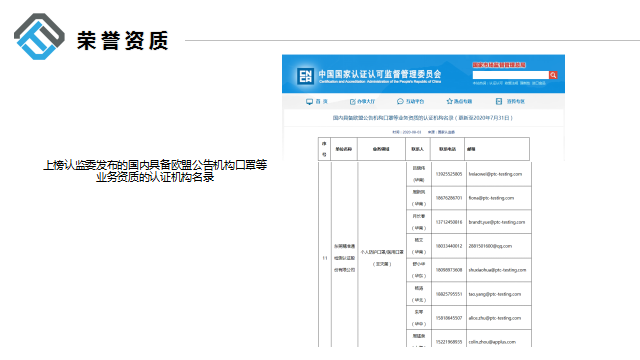Image resolution: width=640 pixels, height=360 pixels.
Task: Click the phone number in the tao.yang@ptc-testing.com row
Action: [x=449, y=294]
